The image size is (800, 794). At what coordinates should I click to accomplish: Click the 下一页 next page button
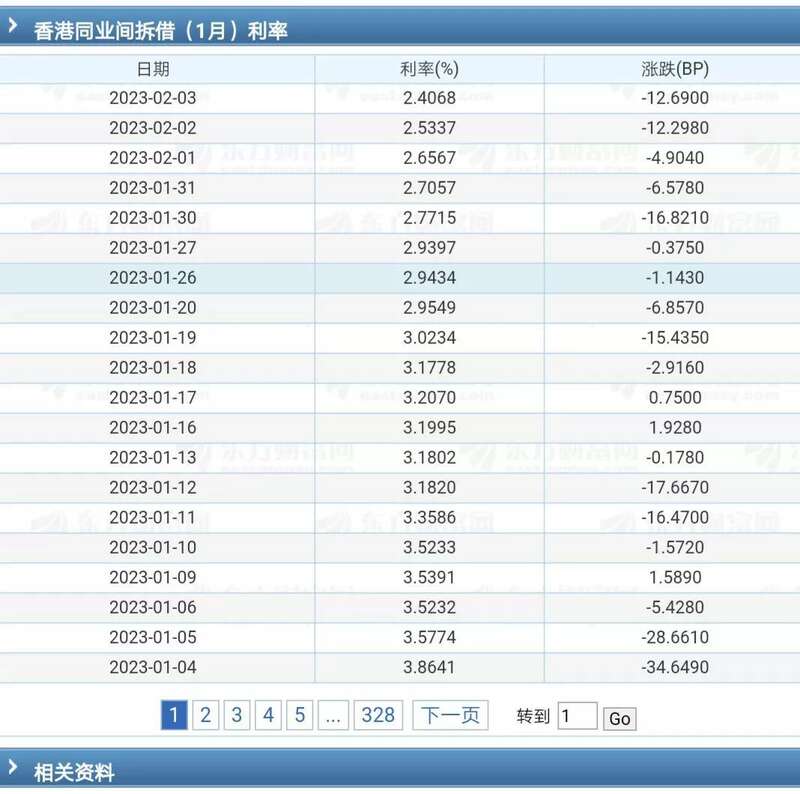[x=450, y=714]
